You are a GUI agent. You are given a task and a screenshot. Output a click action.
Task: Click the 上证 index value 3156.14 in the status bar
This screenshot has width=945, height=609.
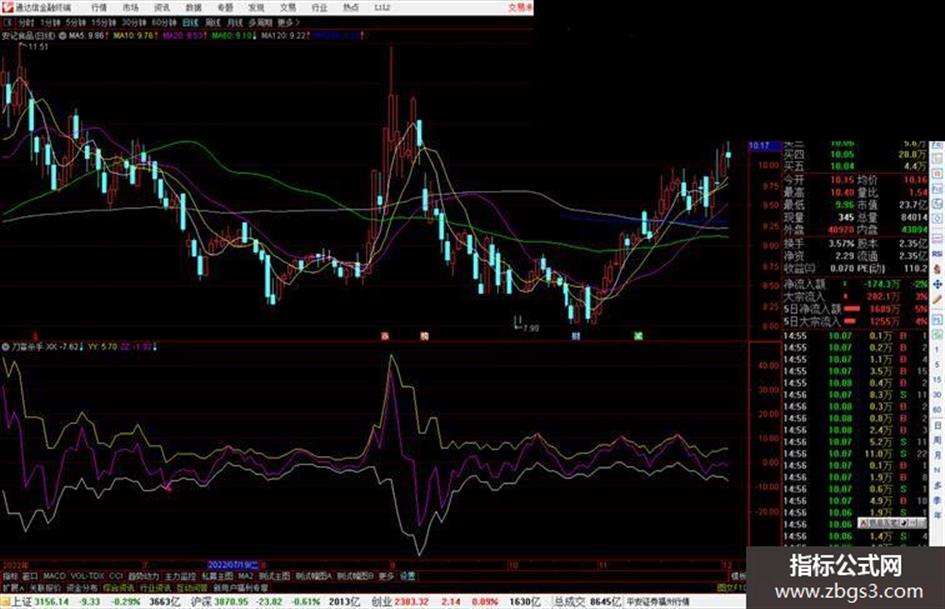click(52, 602)
